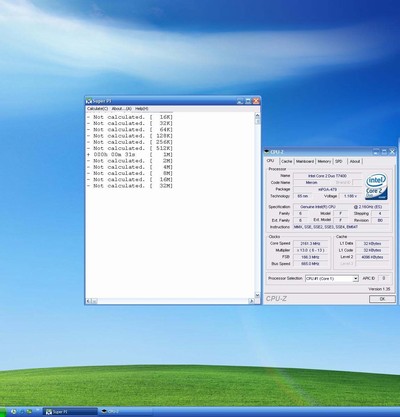
Task: Click the Package value 'mPGA-479'
Action: pos(327,189)
